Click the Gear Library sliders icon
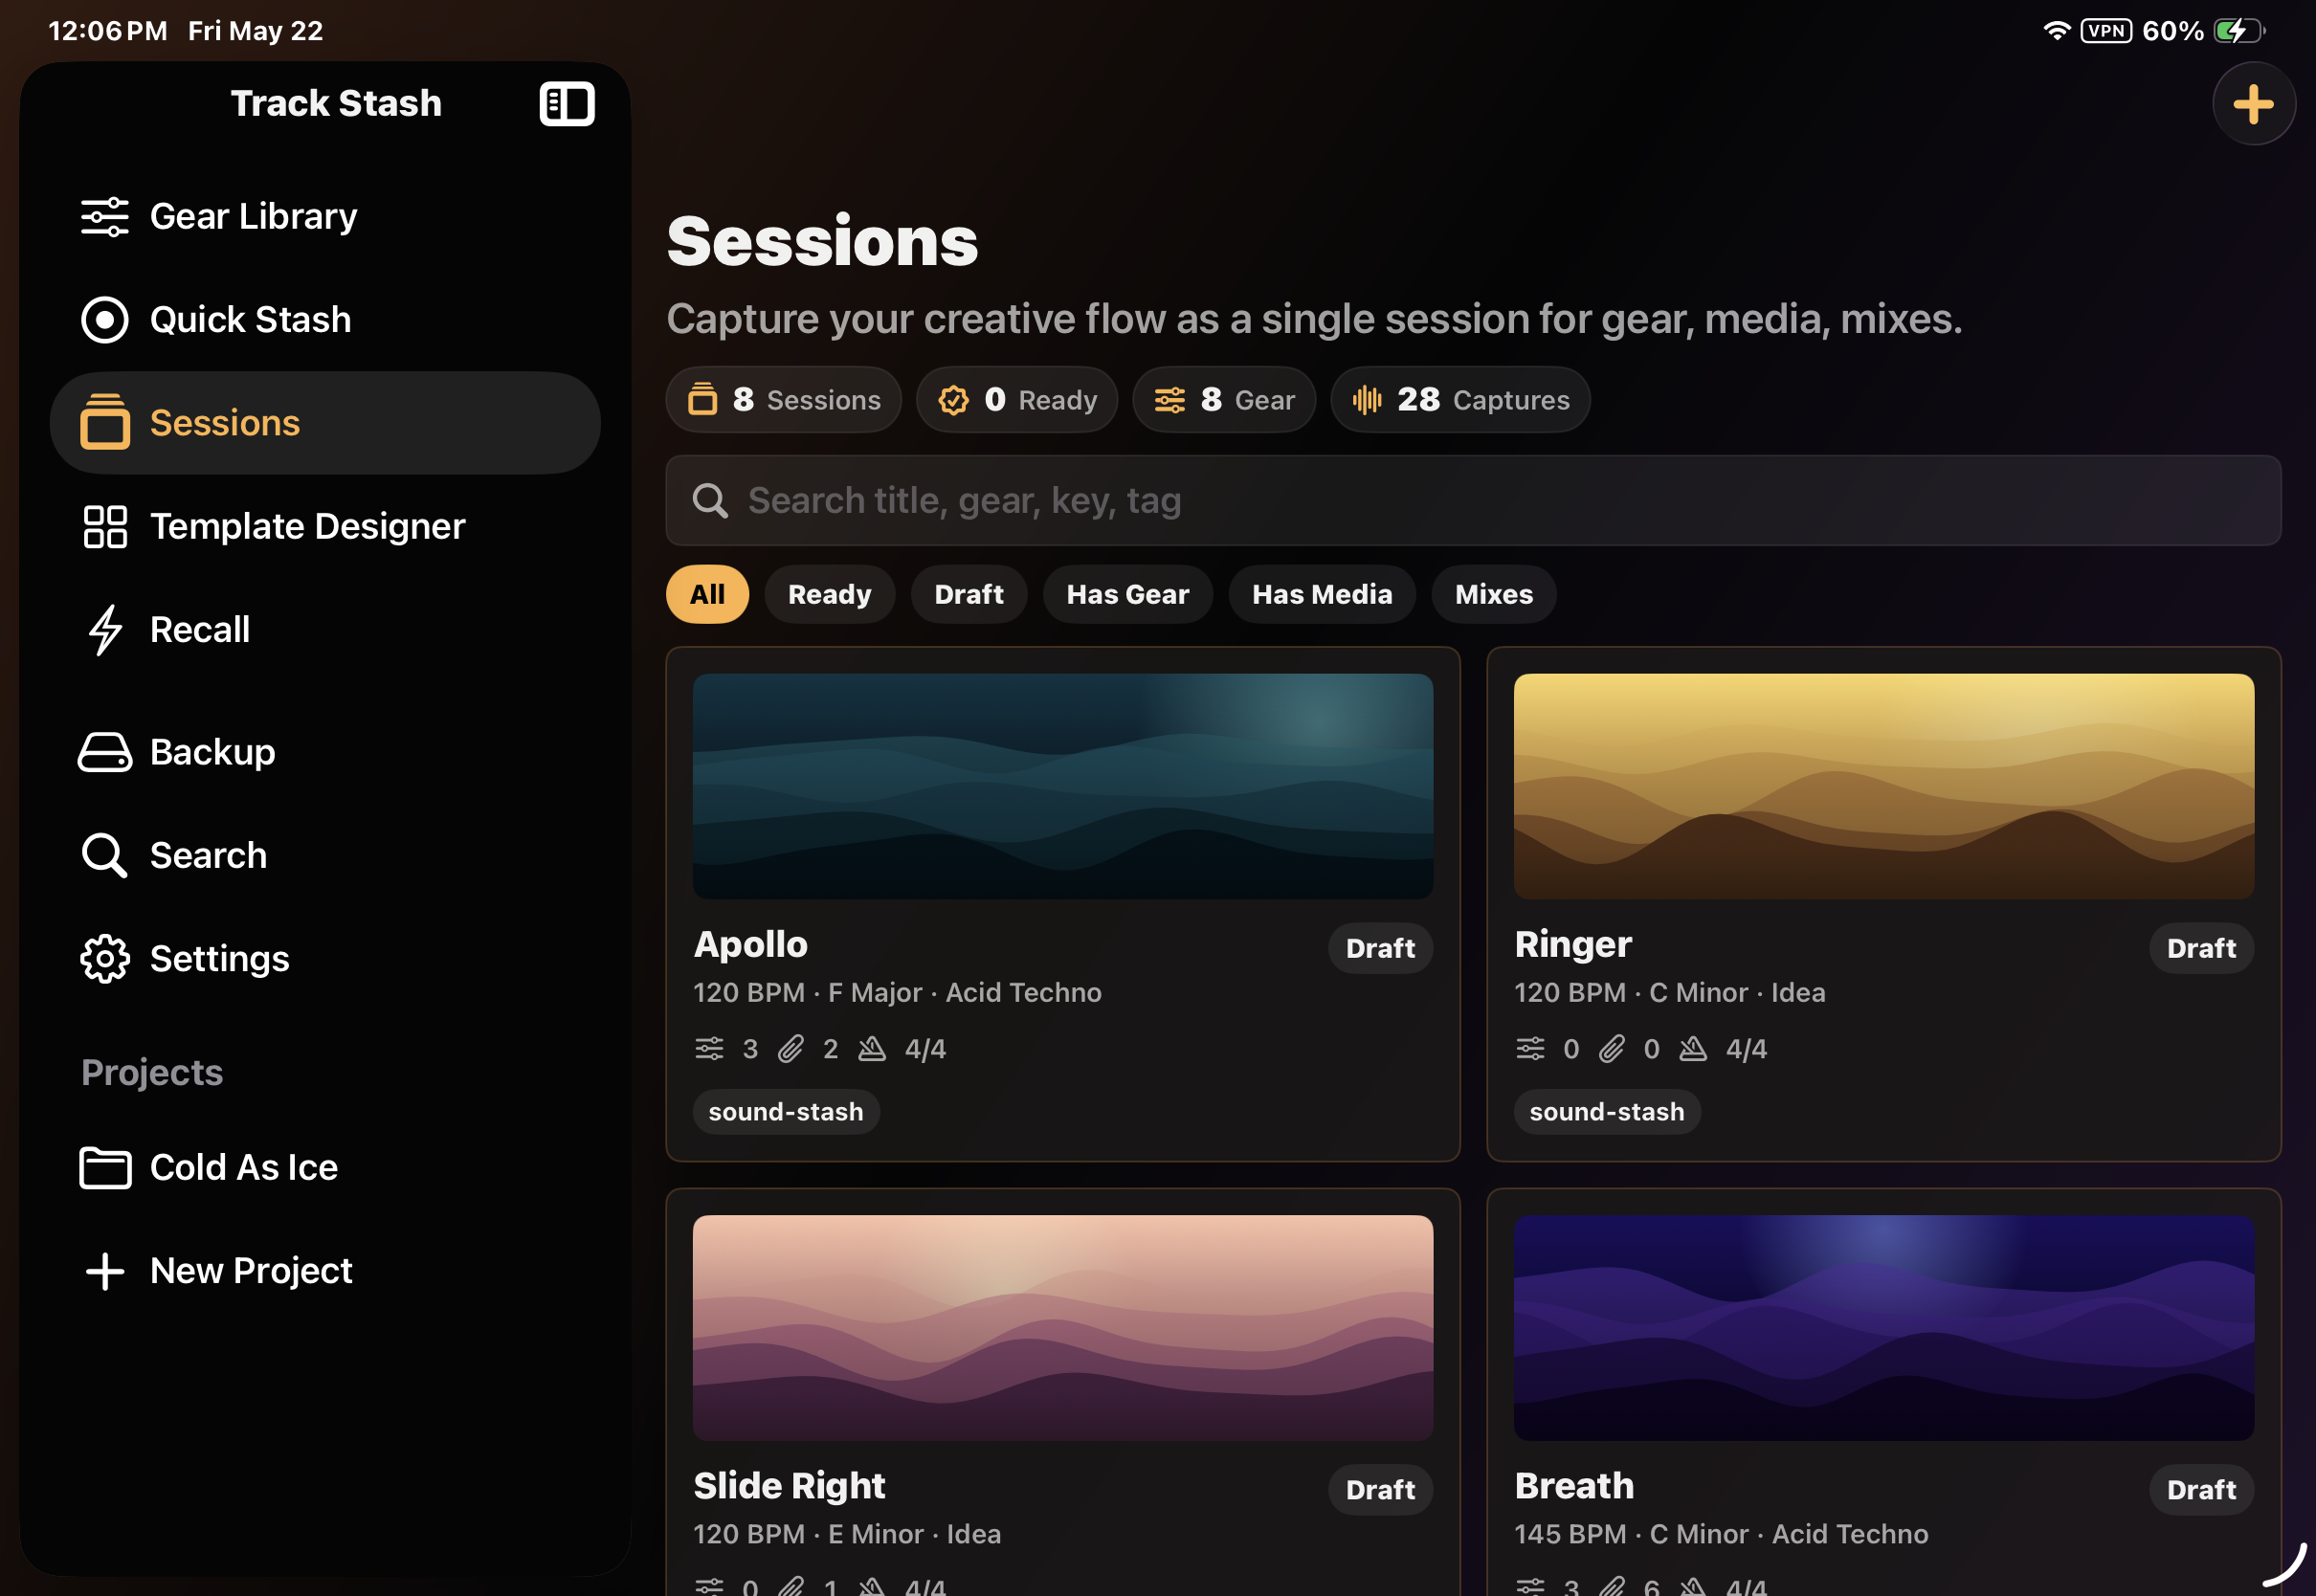This screenshot has height=1596, width=2316. point(105,216)
